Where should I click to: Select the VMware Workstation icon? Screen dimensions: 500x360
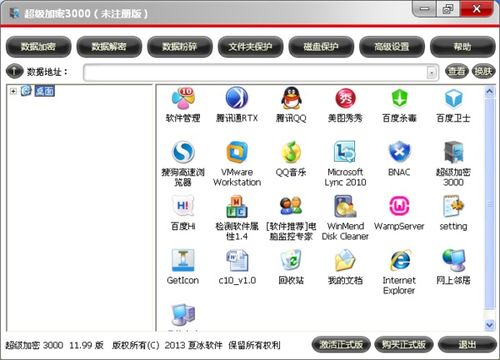click(x=237, y=152)
